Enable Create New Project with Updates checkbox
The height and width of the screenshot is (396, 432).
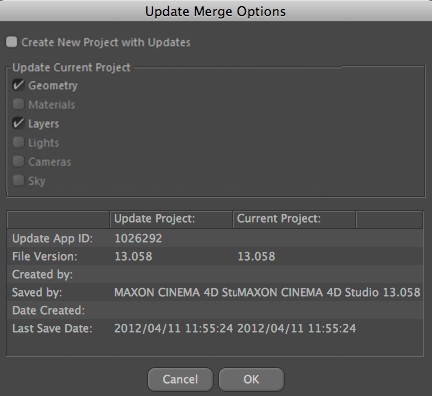tap(12, 42)
